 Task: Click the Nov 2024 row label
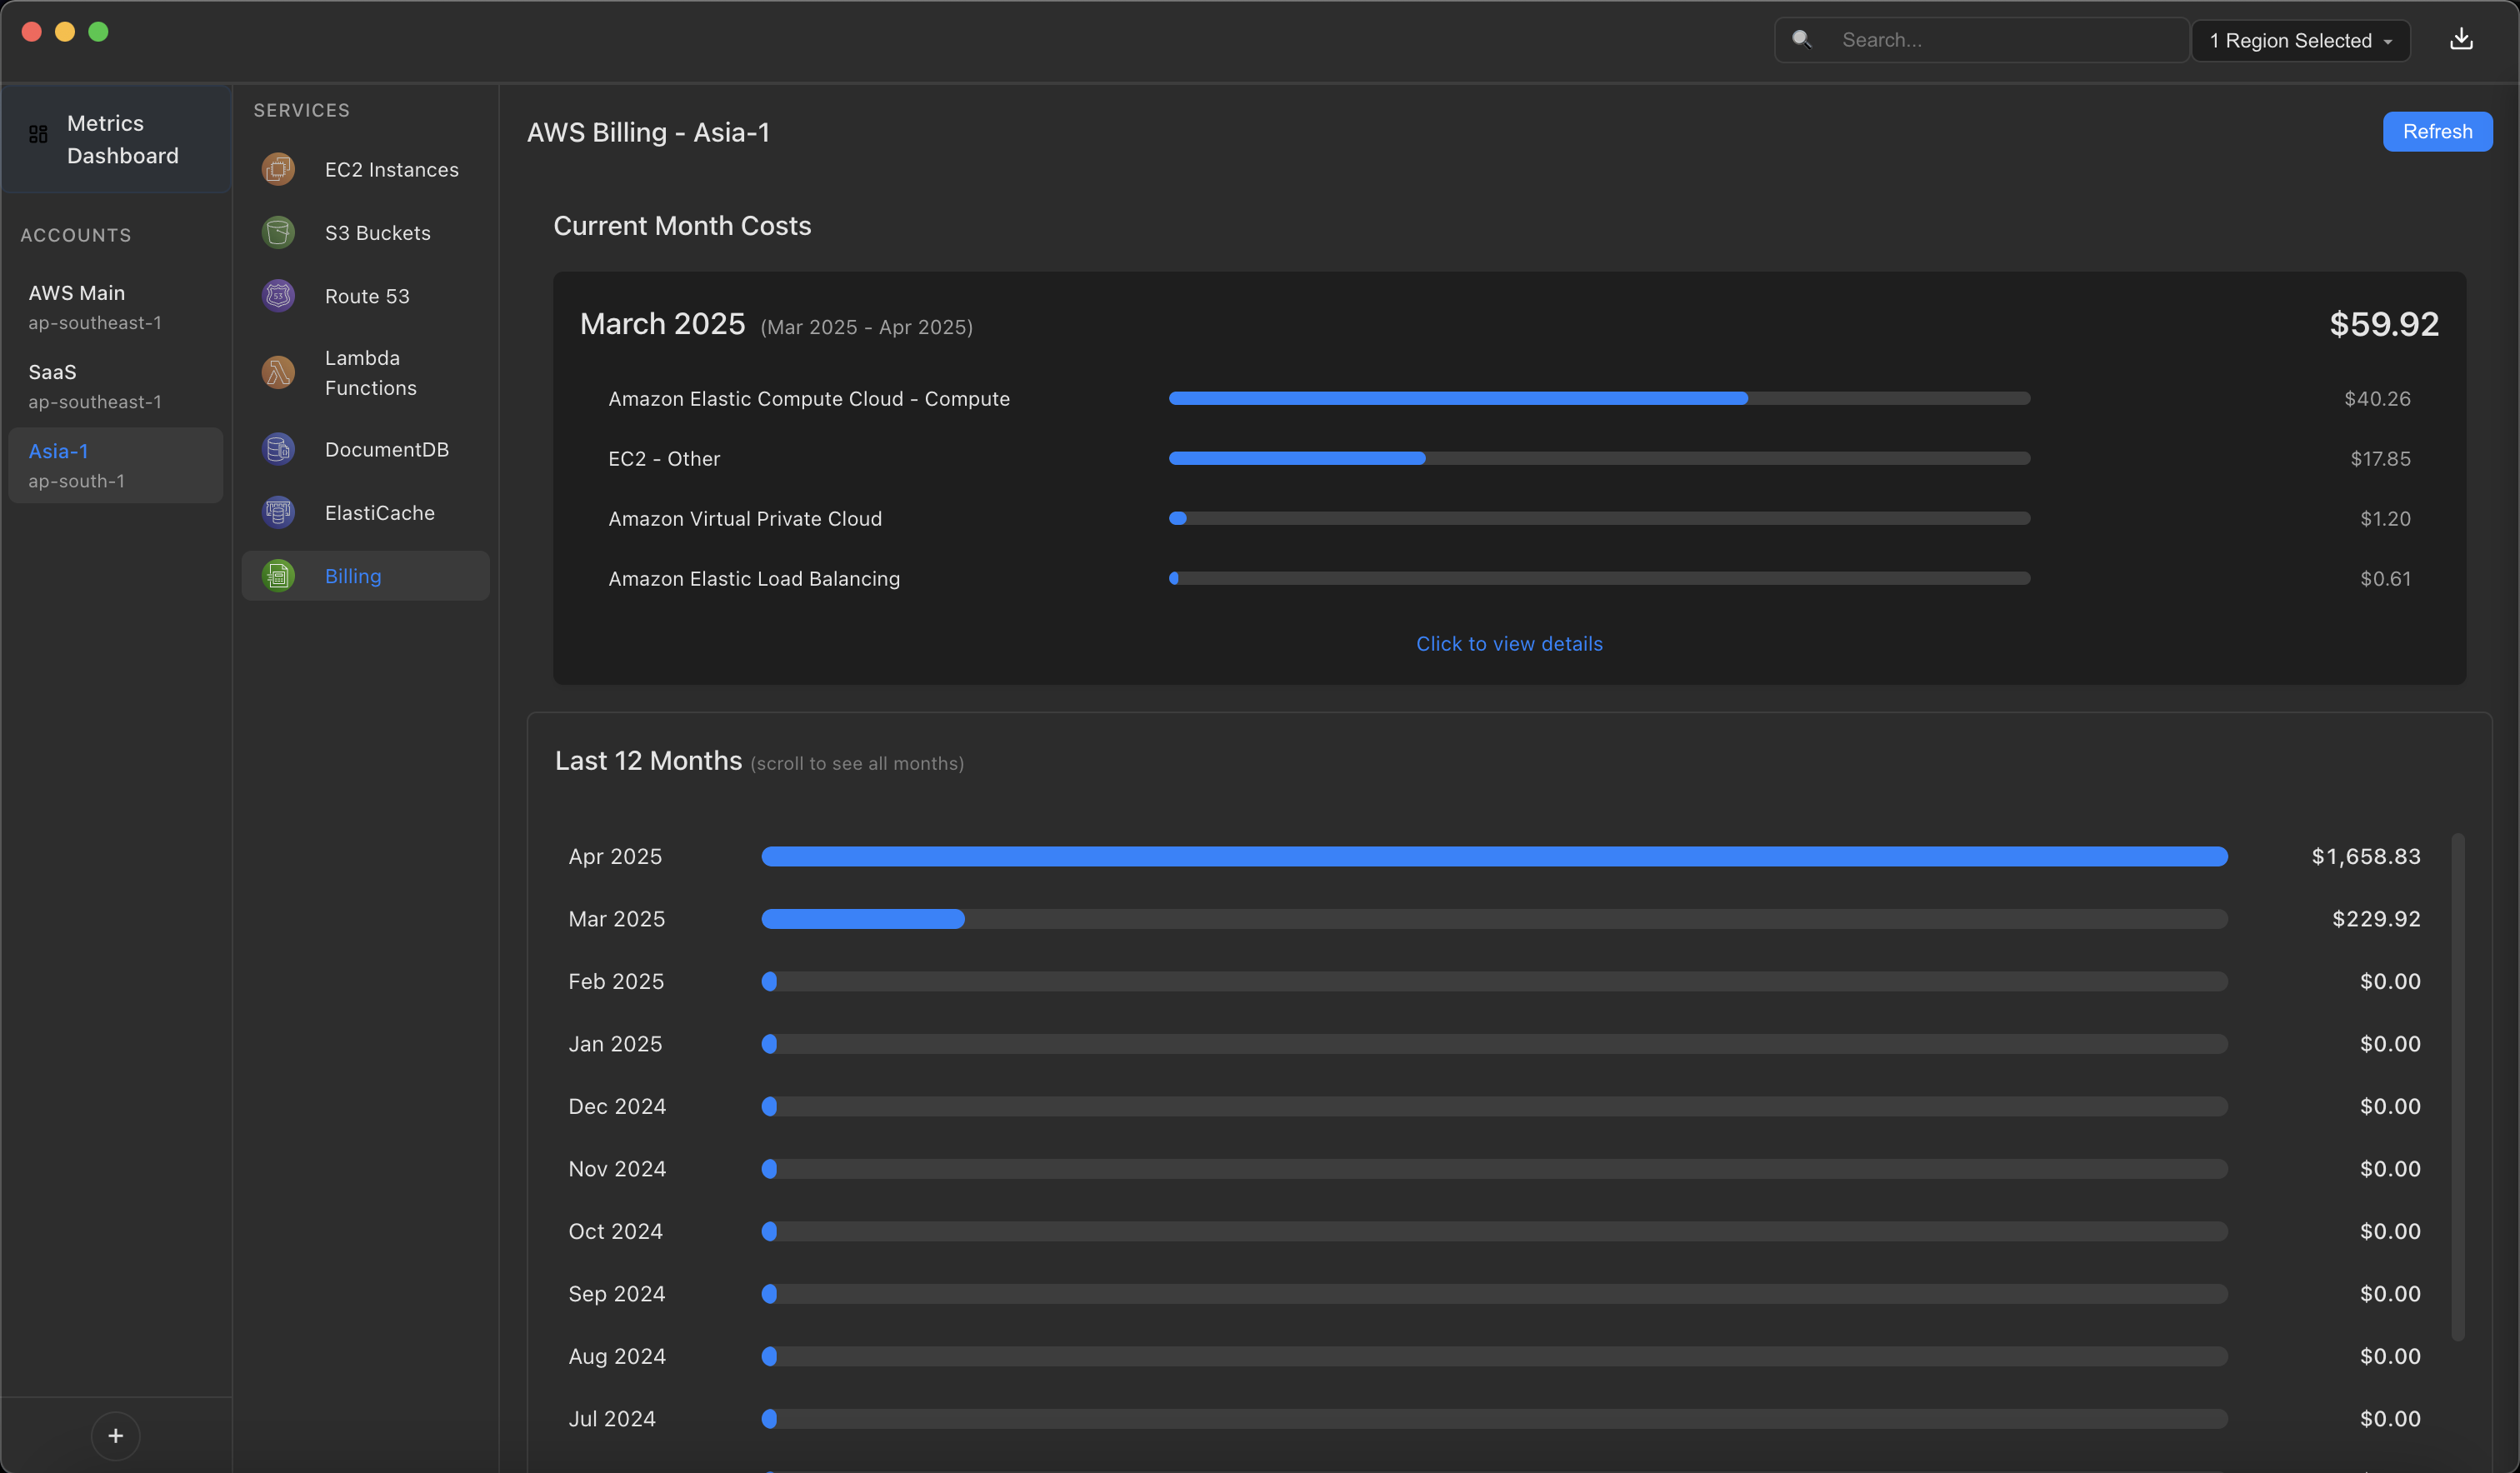point(617,1168)
